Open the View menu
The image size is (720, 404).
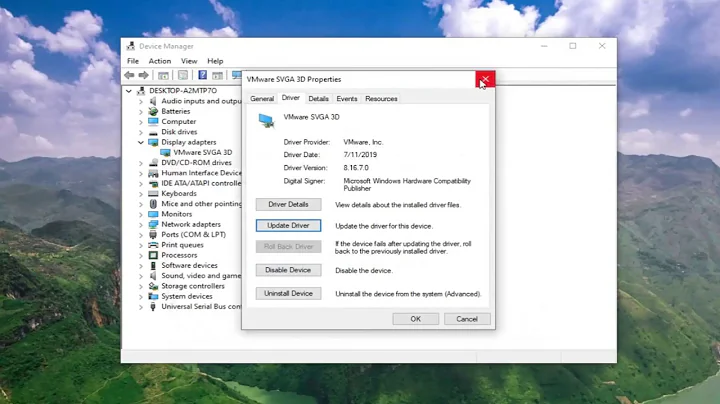pyautogui.click(x=189, y=61)
